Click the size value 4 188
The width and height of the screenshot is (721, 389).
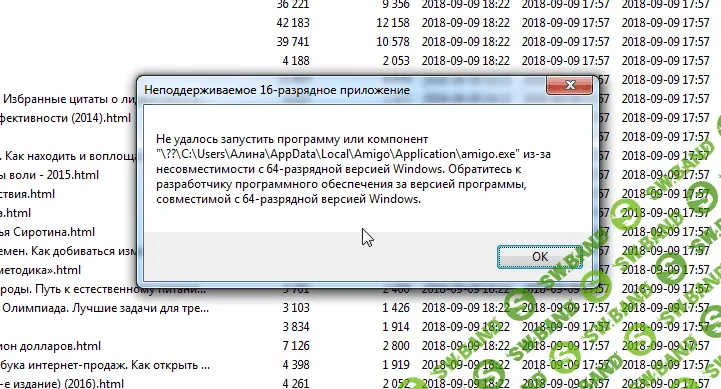296,61
